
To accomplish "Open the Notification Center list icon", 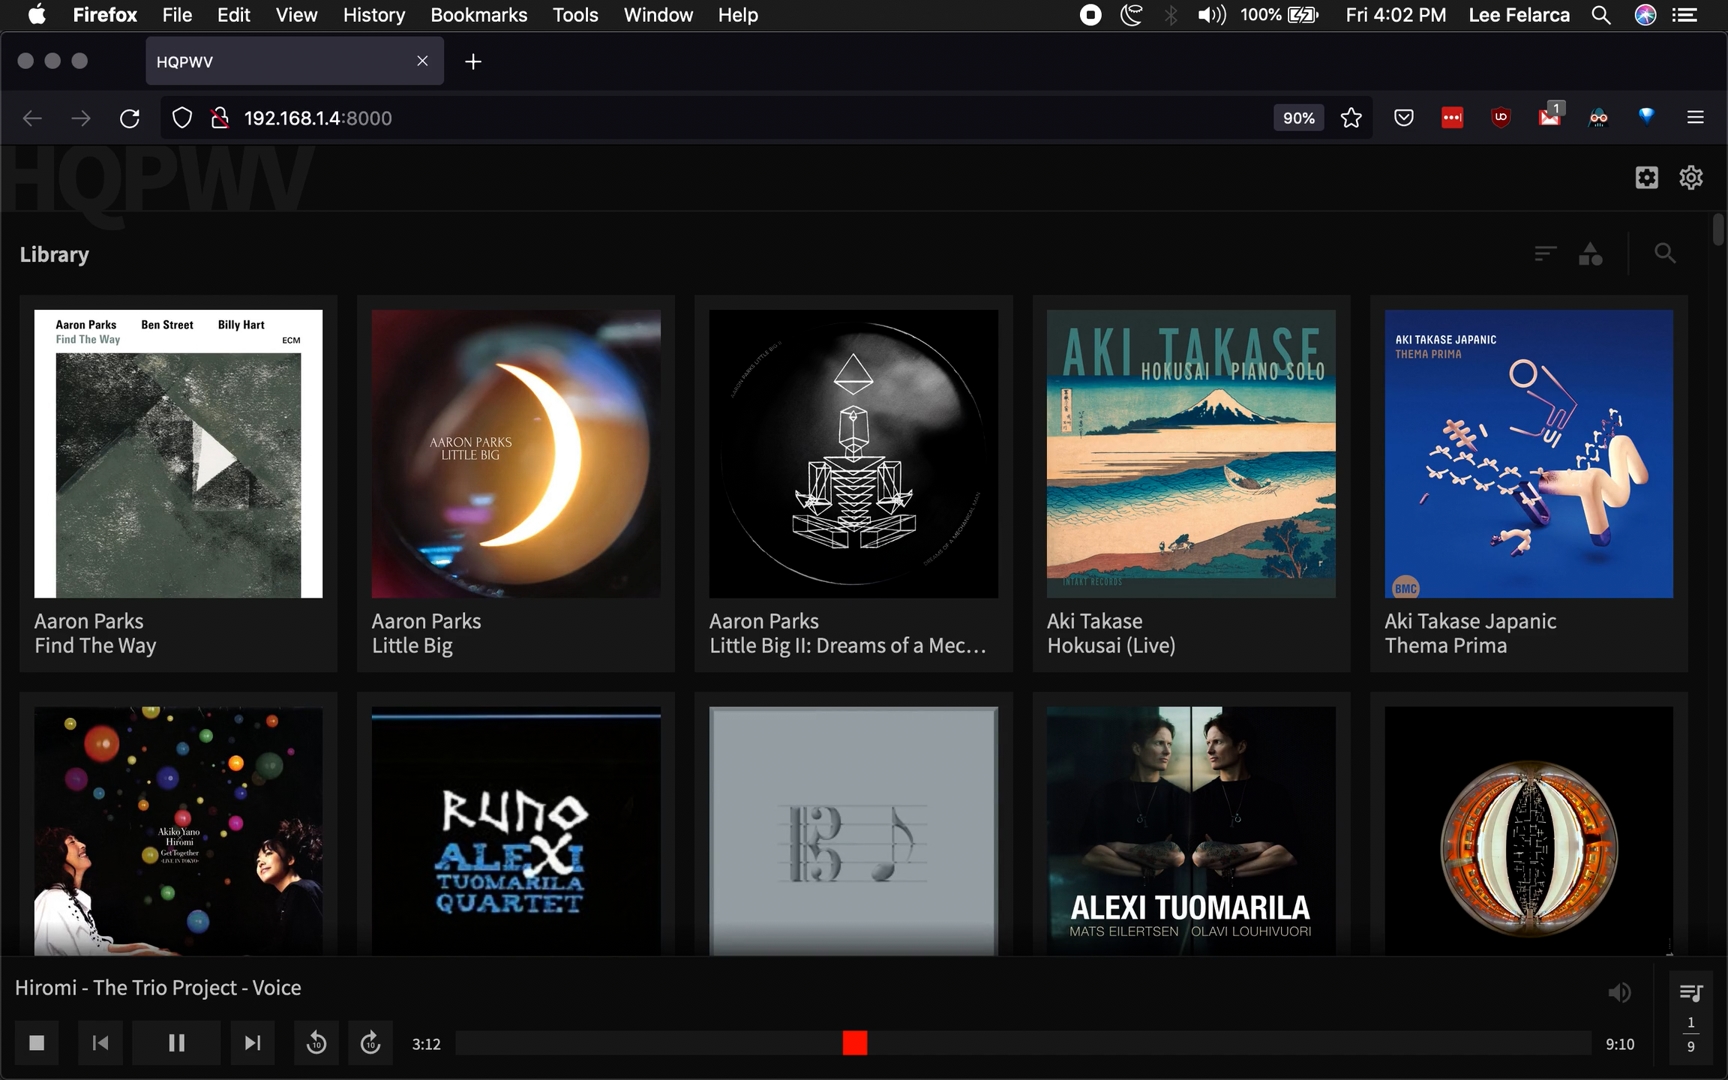I will tap(1686, 15).
